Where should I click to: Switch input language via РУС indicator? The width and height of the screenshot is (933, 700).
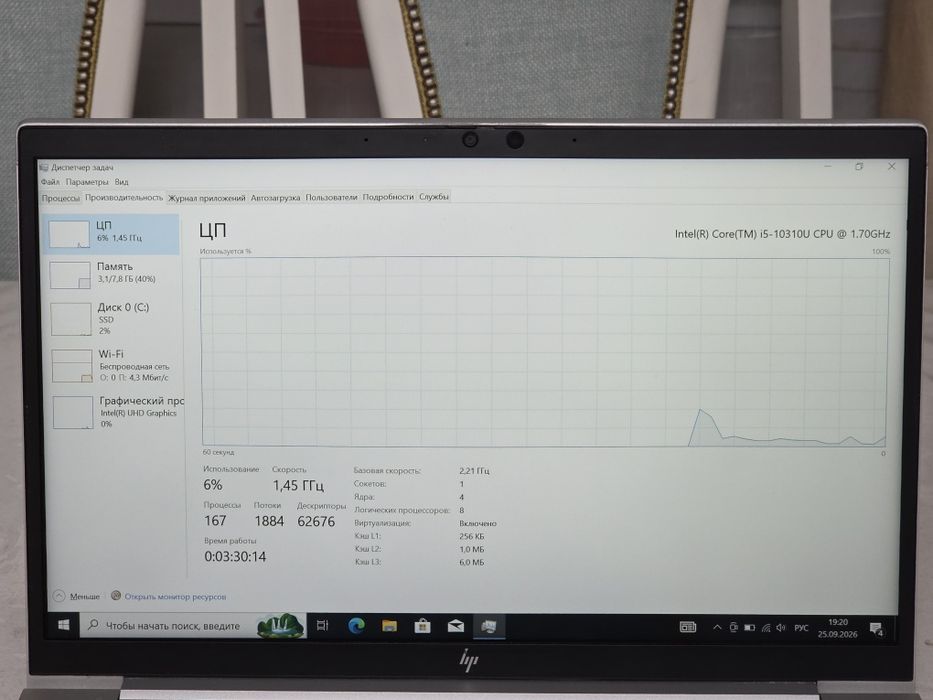click(801, 628)
